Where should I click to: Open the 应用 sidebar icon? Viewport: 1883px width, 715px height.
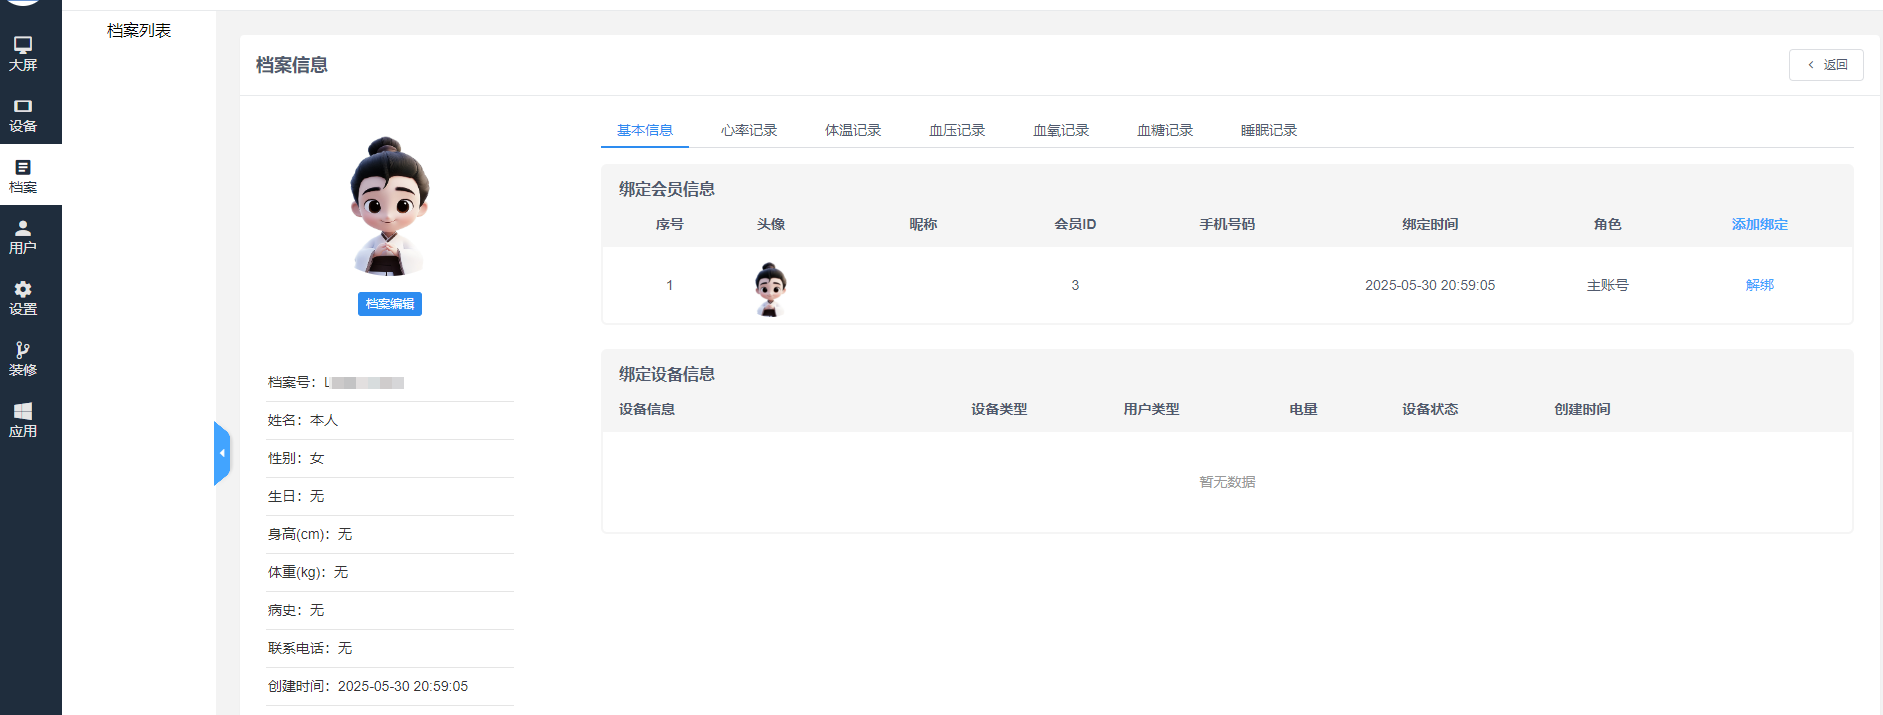tap(23, 420)
